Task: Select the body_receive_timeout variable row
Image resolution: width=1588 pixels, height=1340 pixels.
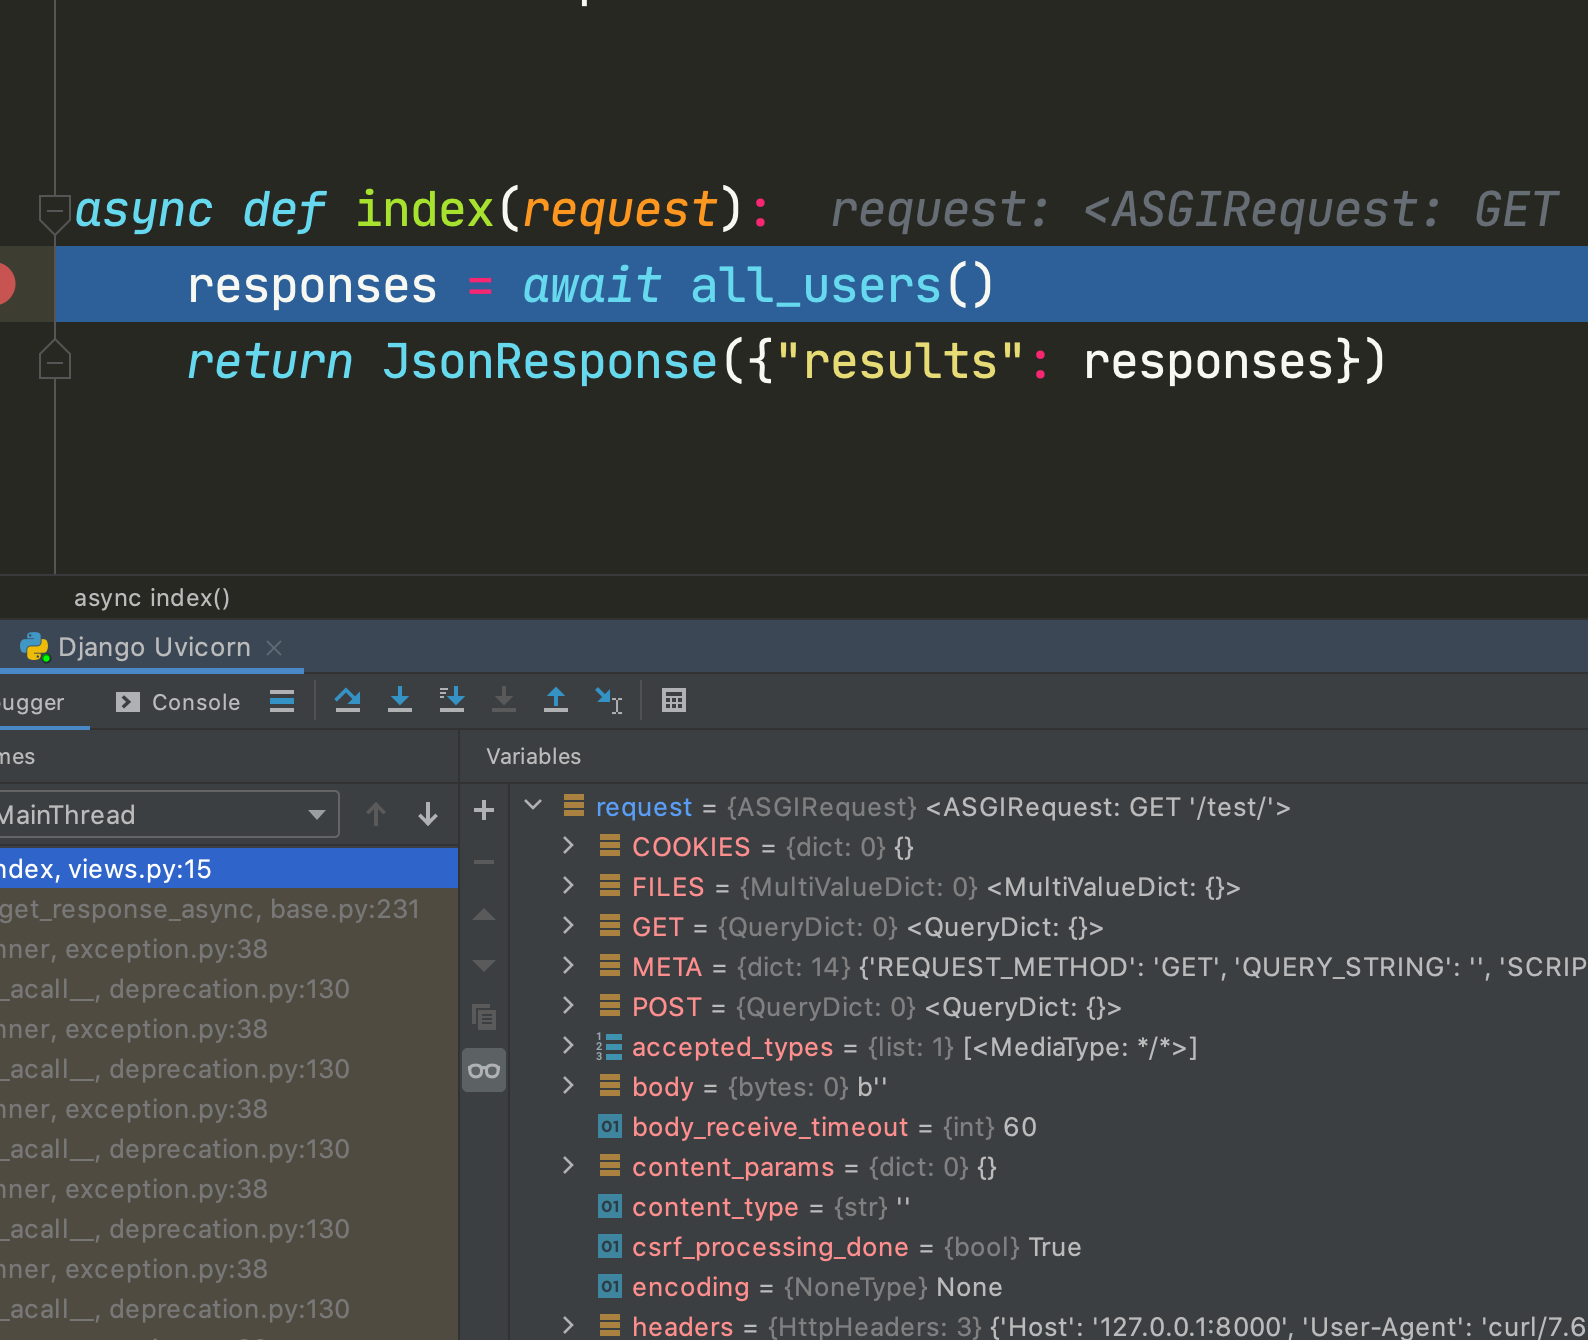Action: point(1049,1127)
